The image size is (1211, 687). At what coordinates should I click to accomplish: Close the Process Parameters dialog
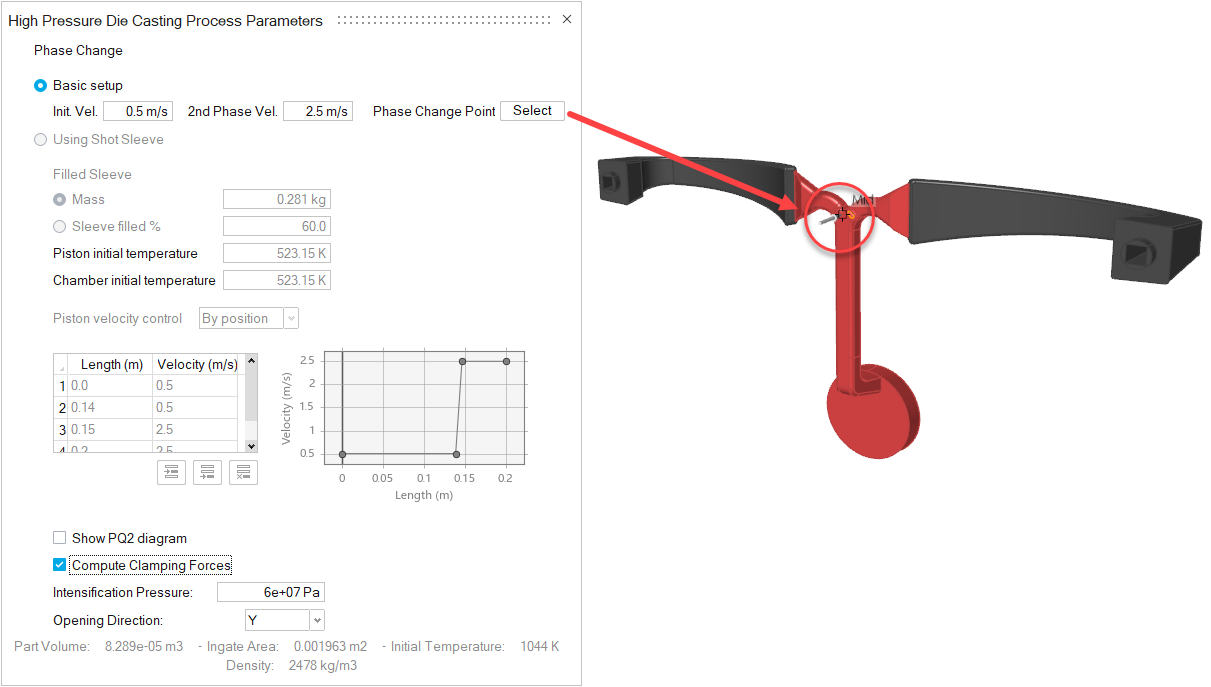pyautogui.click(x=567, y=19)
